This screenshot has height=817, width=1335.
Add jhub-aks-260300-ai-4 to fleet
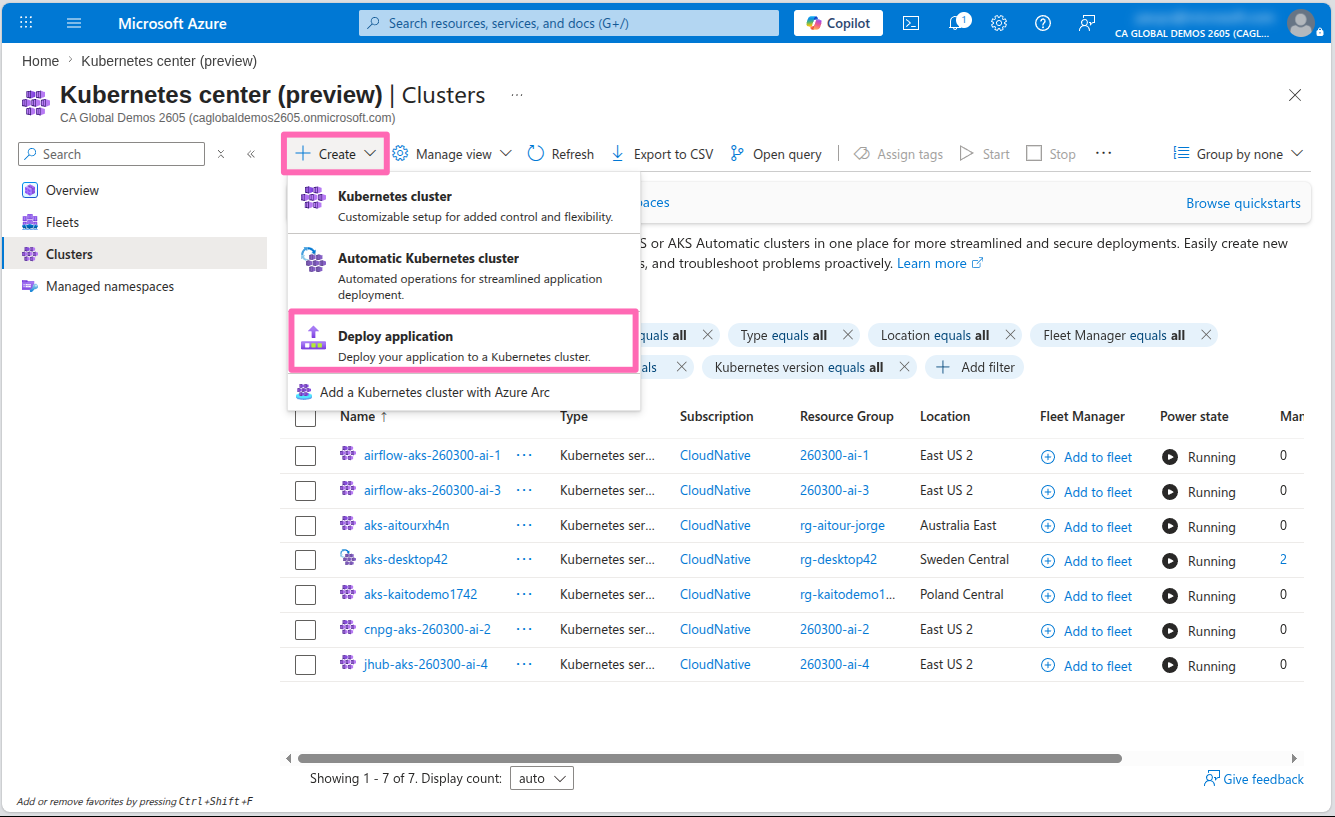point(1087,666)
